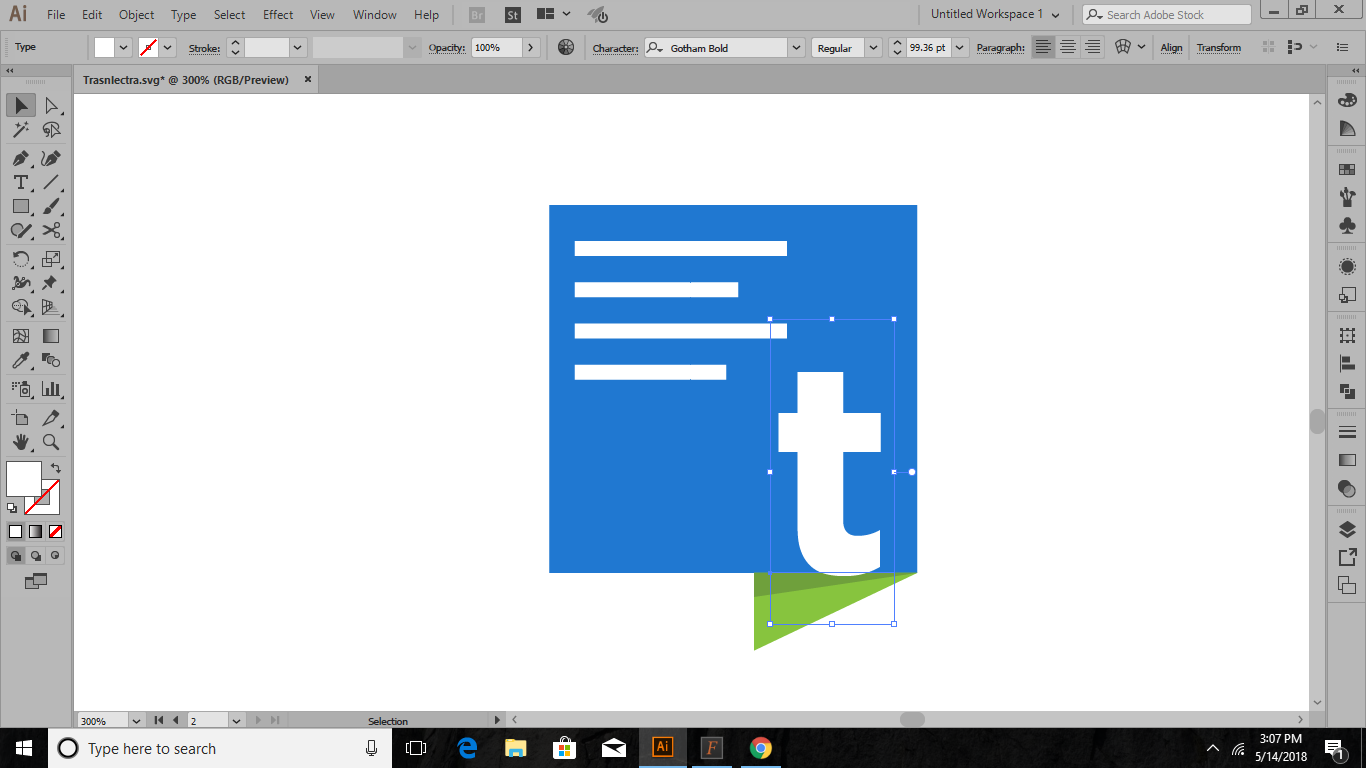Set paint mode to Gradient
The width and height of the screenshot is (1366, 768).
(x=35, y=532)
